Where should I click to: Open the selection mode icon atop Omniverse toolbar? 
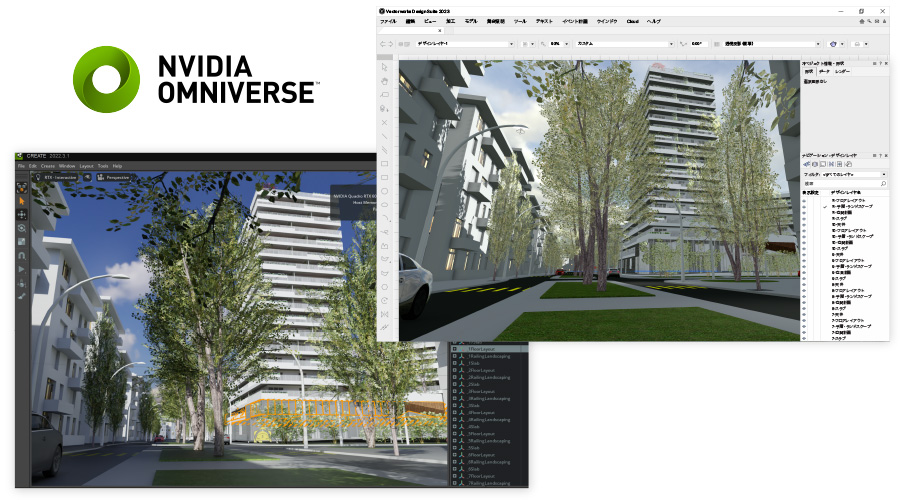(22, 188)
